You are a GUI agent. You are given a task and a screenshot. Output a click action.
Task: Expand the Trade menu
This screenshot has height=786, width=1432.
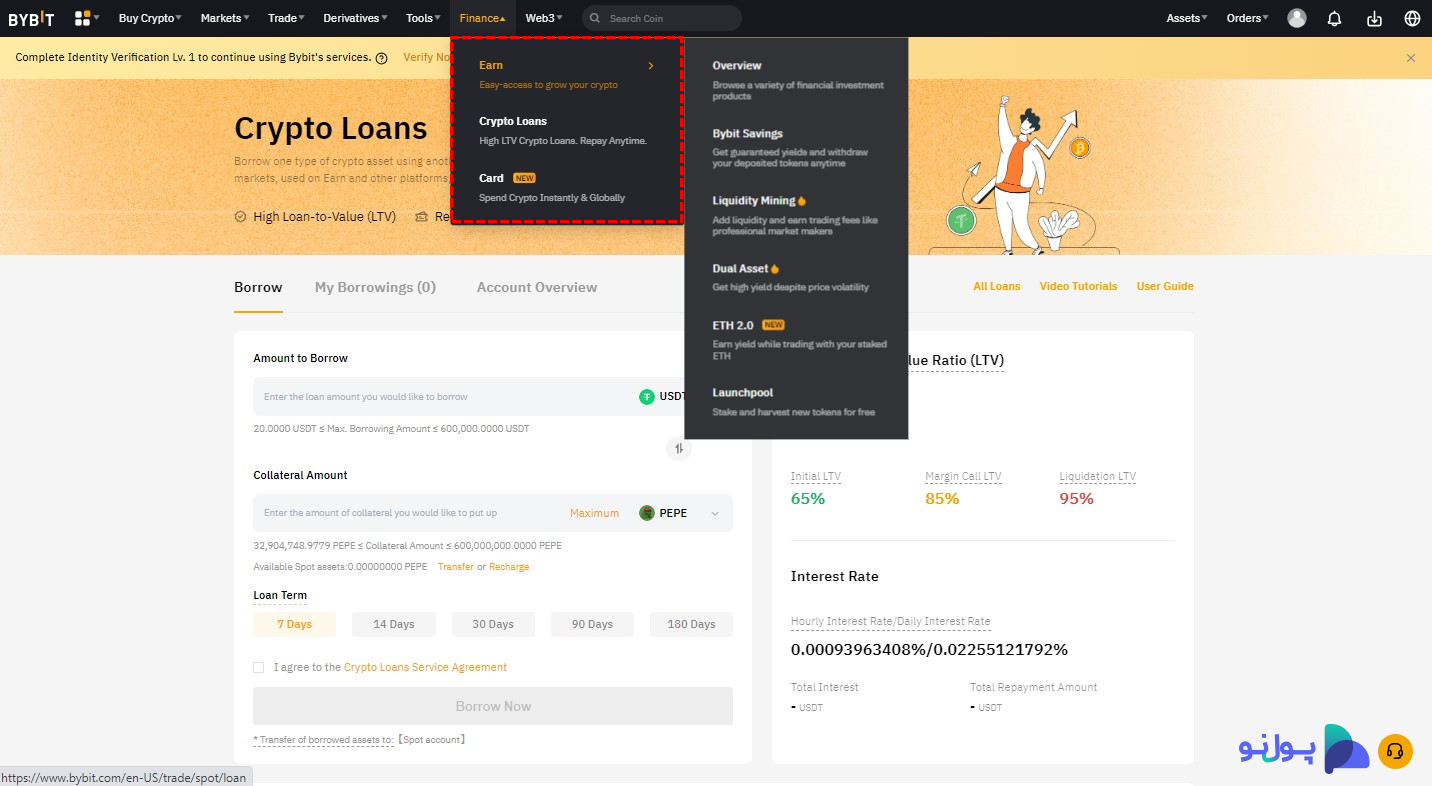(286, 18)
